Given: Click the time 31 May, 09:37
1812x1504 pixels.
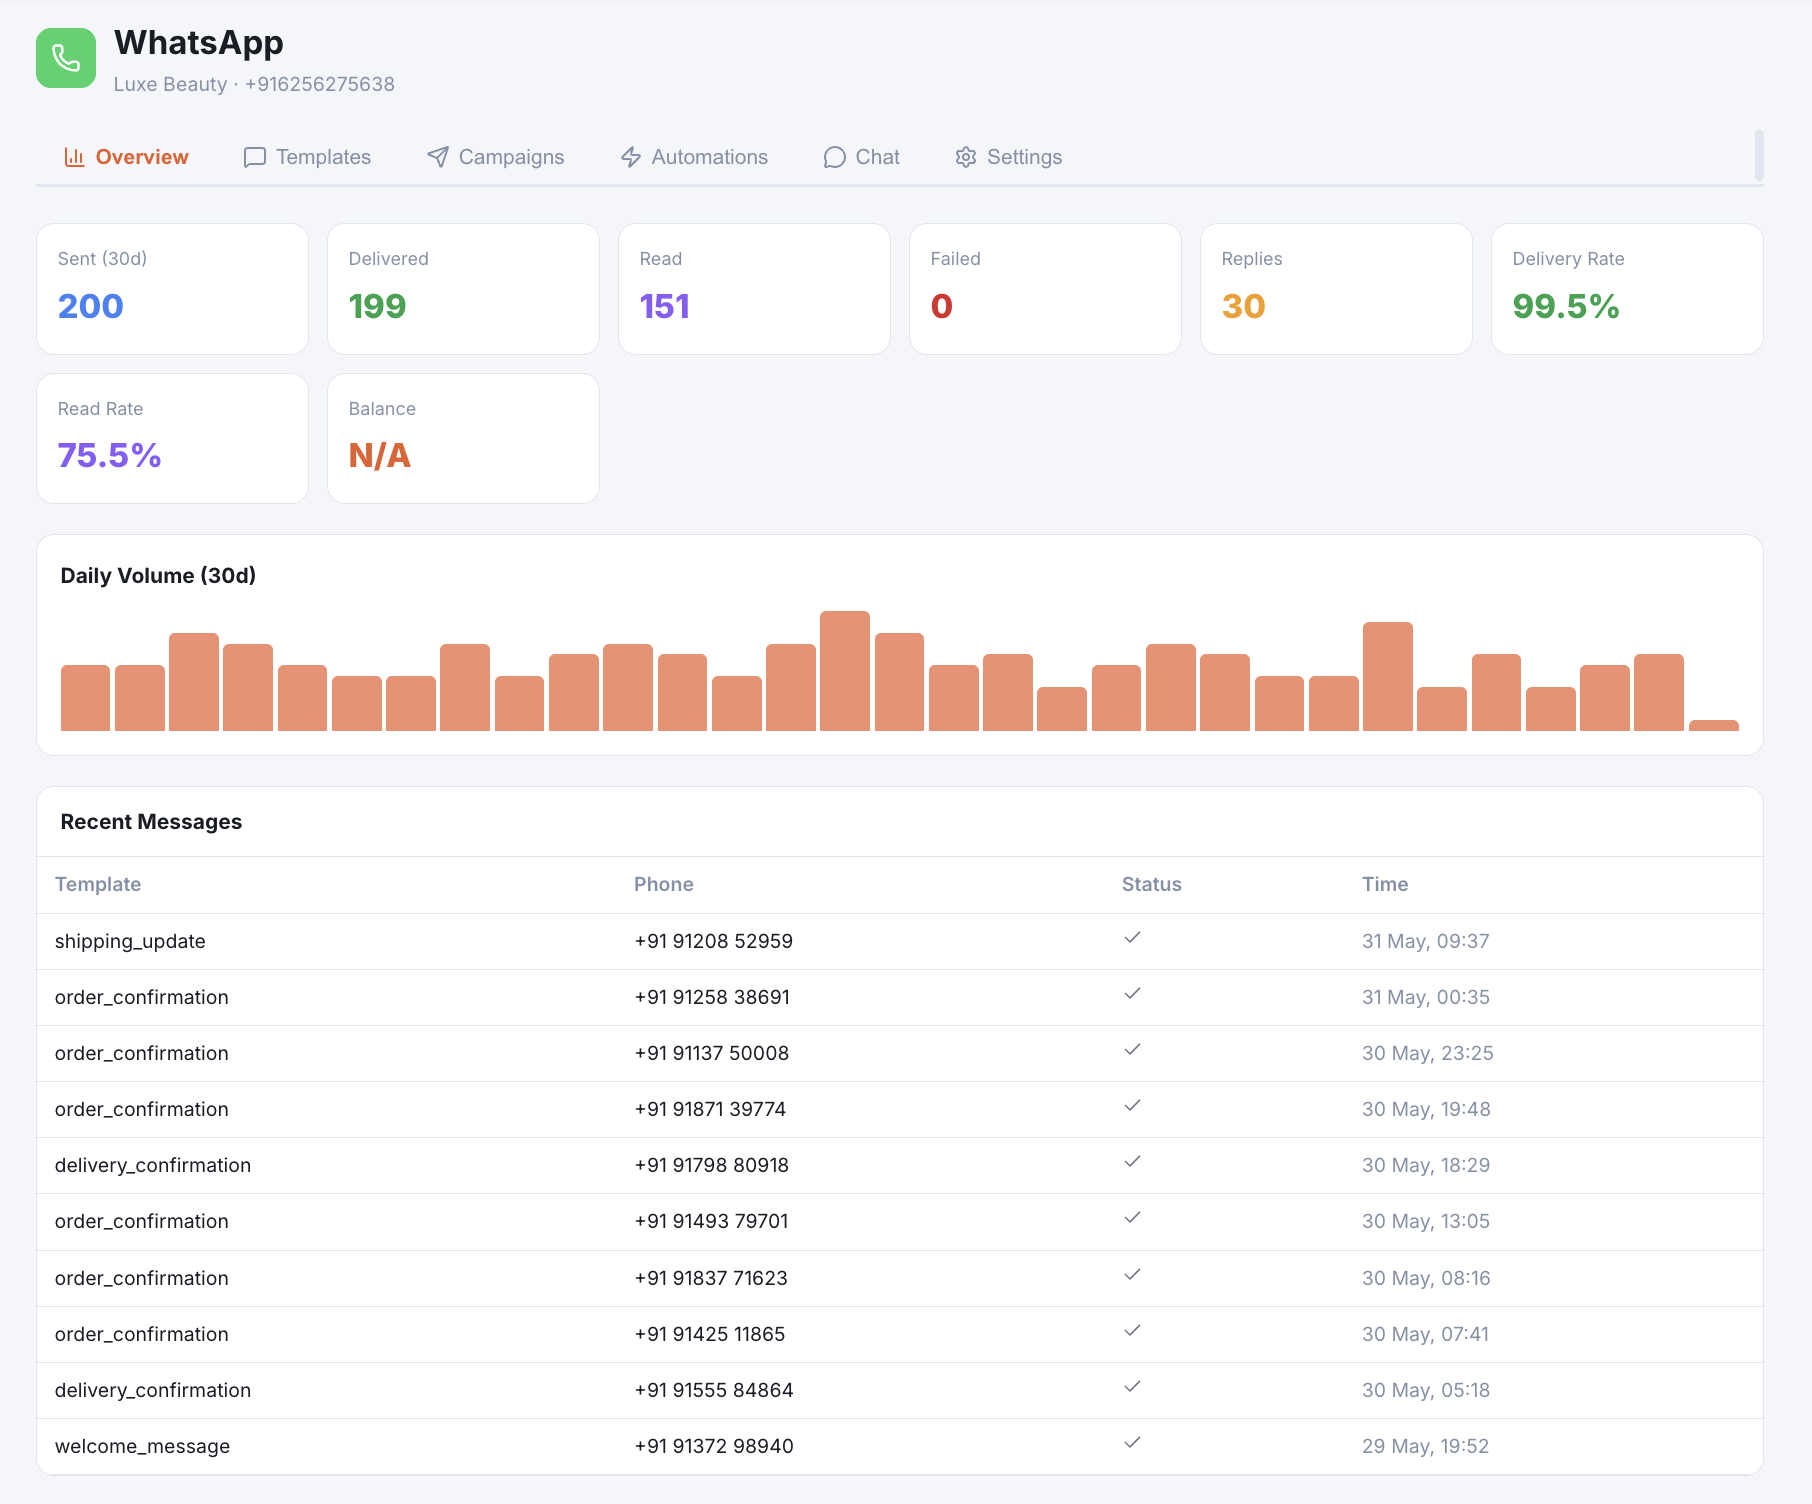Looking at the screenshot, I should click(1426, 941).
